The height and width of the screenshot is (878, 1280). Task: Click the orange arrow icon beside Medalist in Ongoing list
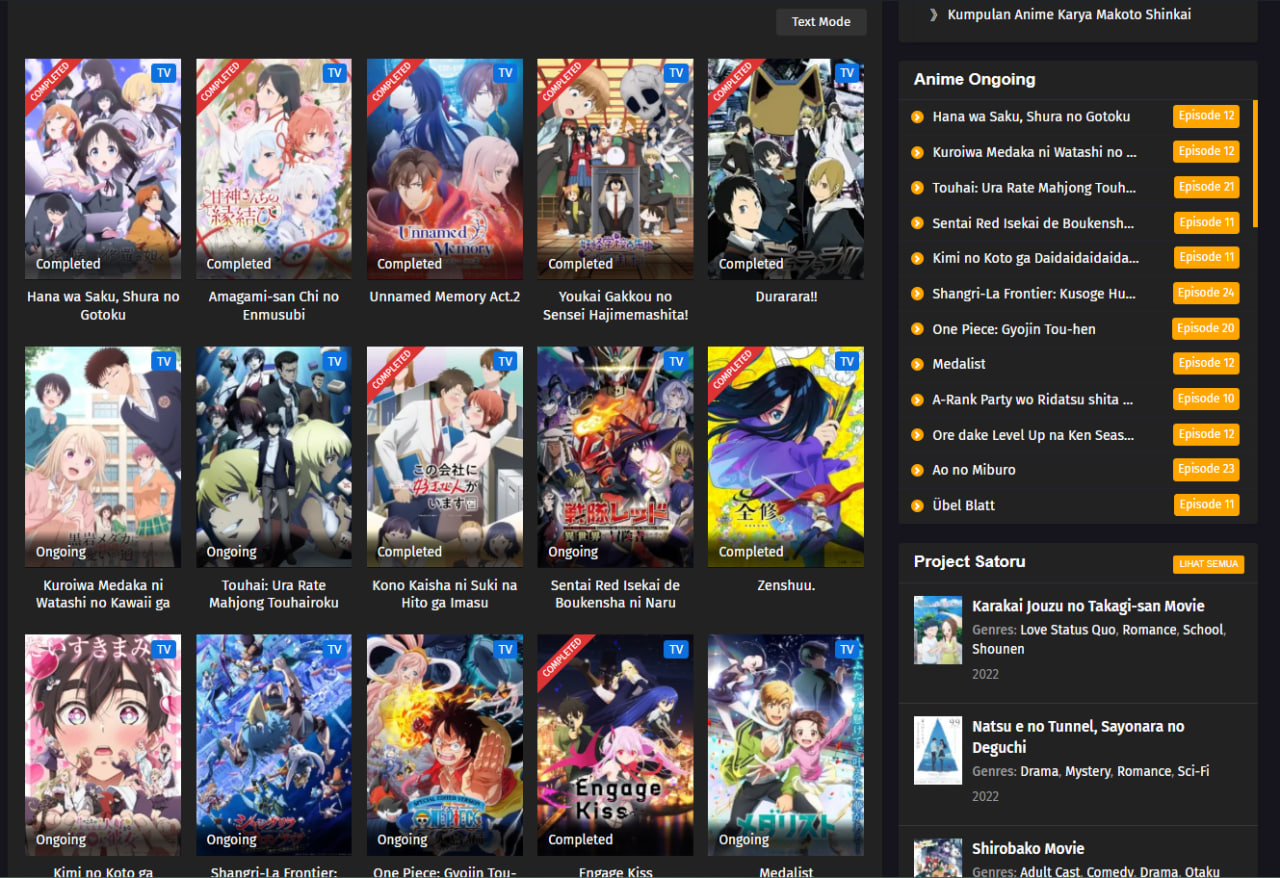pos(917,364)
